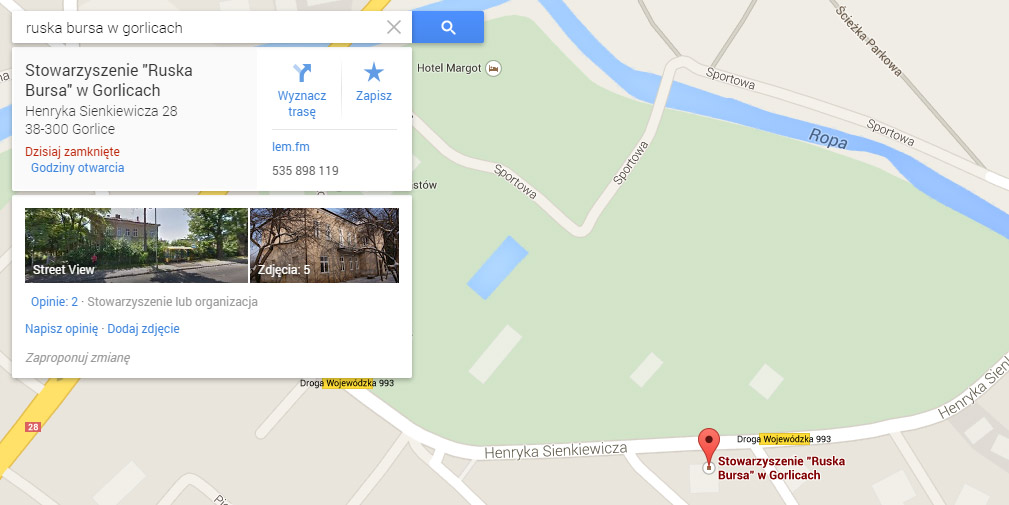
Task: Open the lem.fm website link
Action: click(x=291, y=147)
